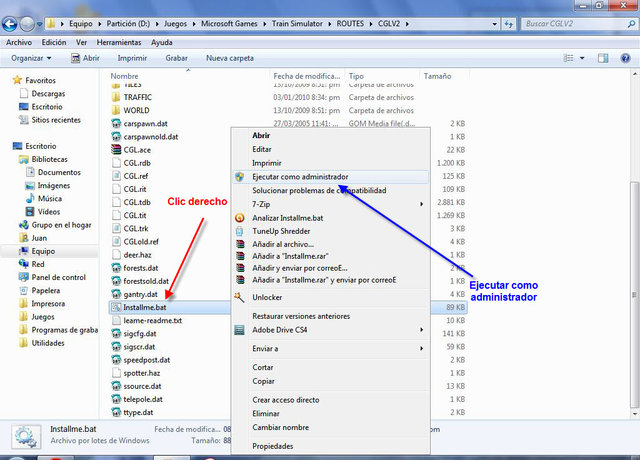Click the Adobe Drive CS4 icon
This screenshot has height=460, width=640.
click(239, 329)
